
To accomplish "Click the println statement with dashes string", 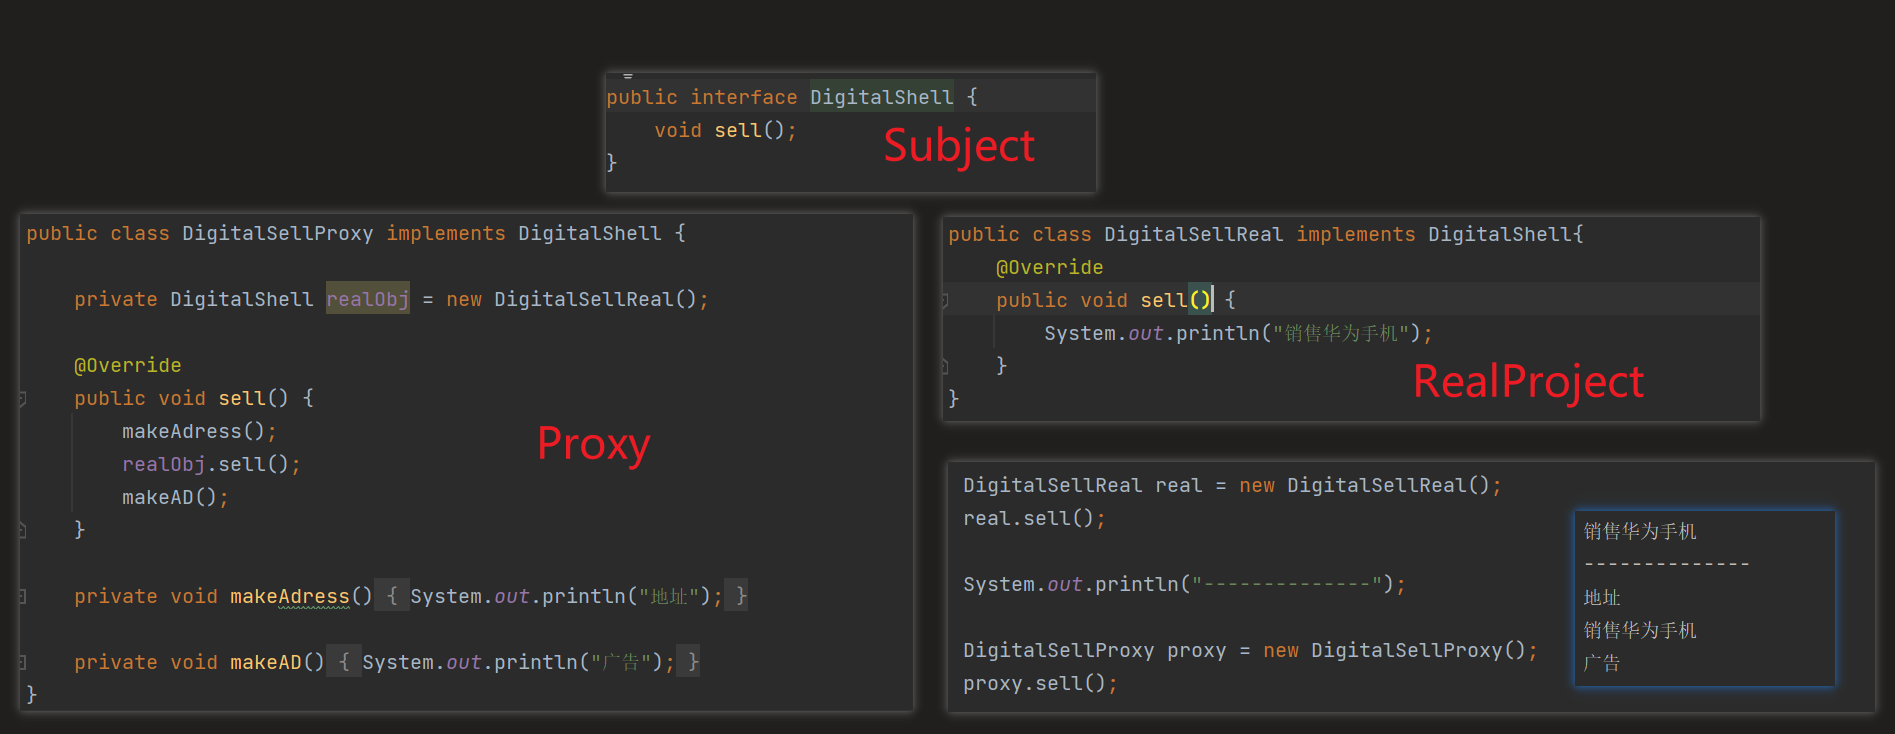I will 1185,584.
